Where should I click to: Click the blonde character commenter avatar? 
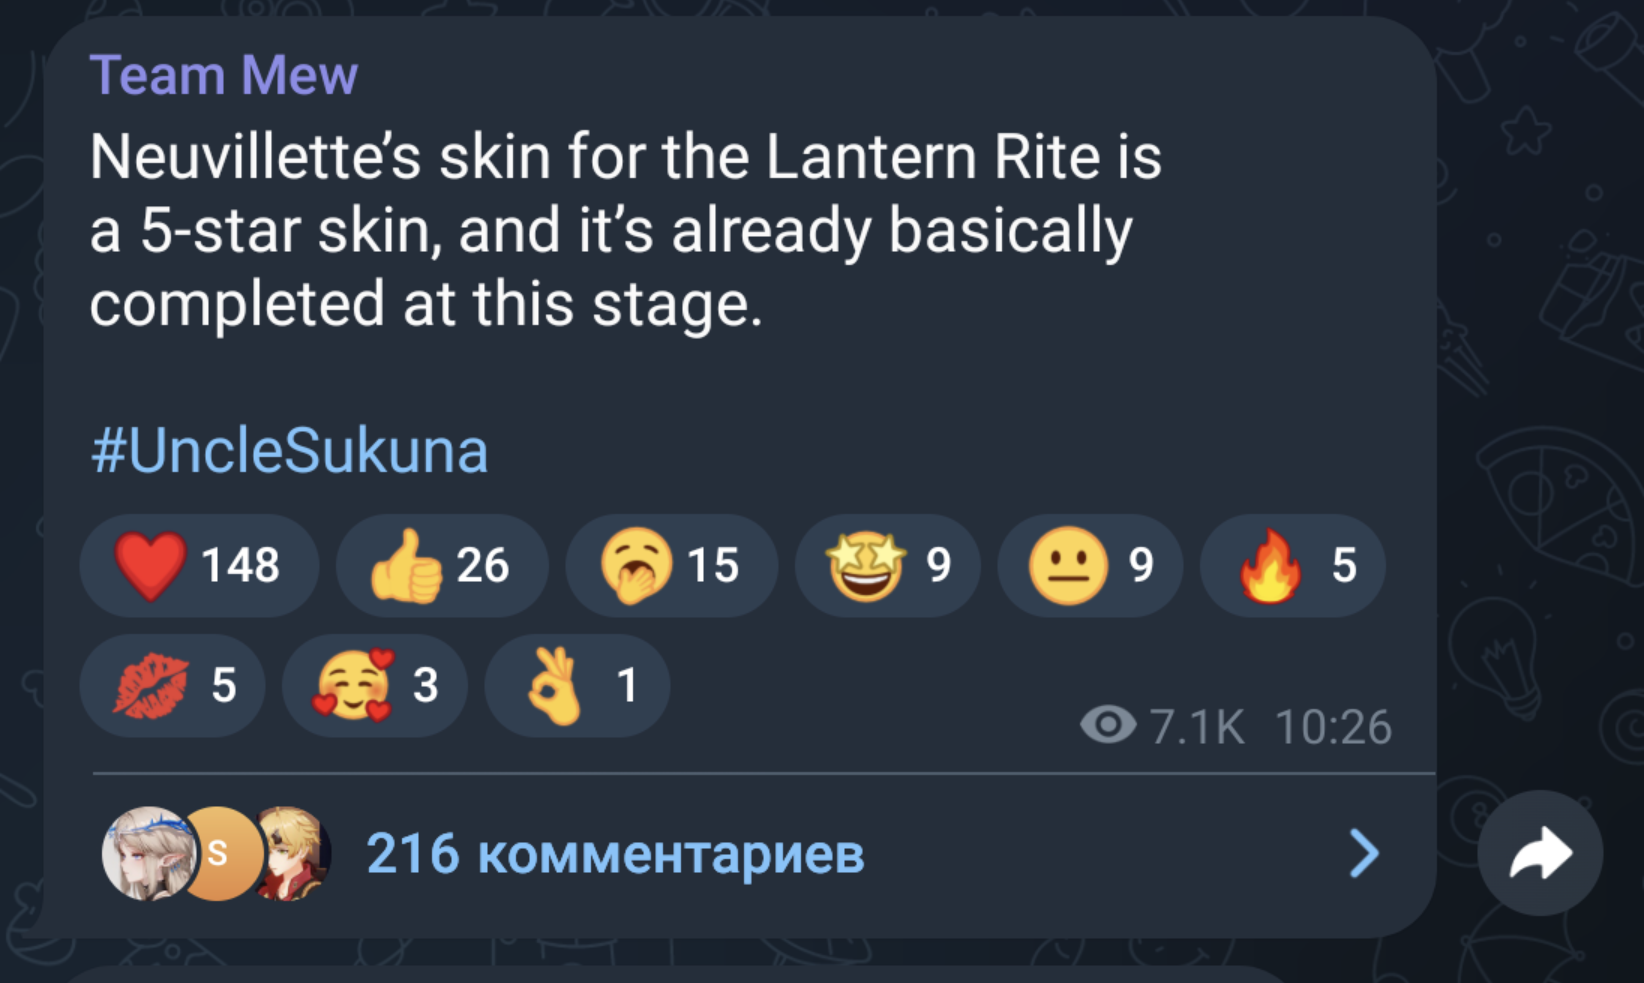coord(294,853)
